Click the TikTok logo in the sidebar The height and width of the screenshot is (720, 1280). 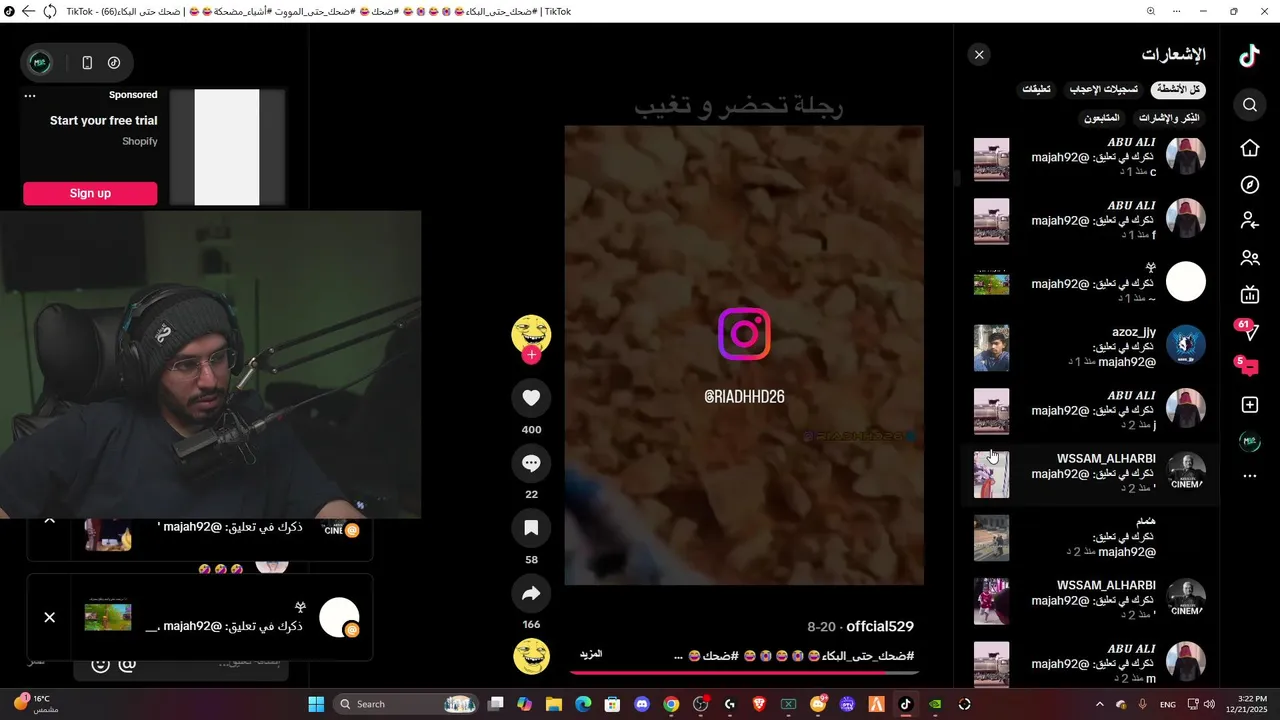click(1249, 56)
